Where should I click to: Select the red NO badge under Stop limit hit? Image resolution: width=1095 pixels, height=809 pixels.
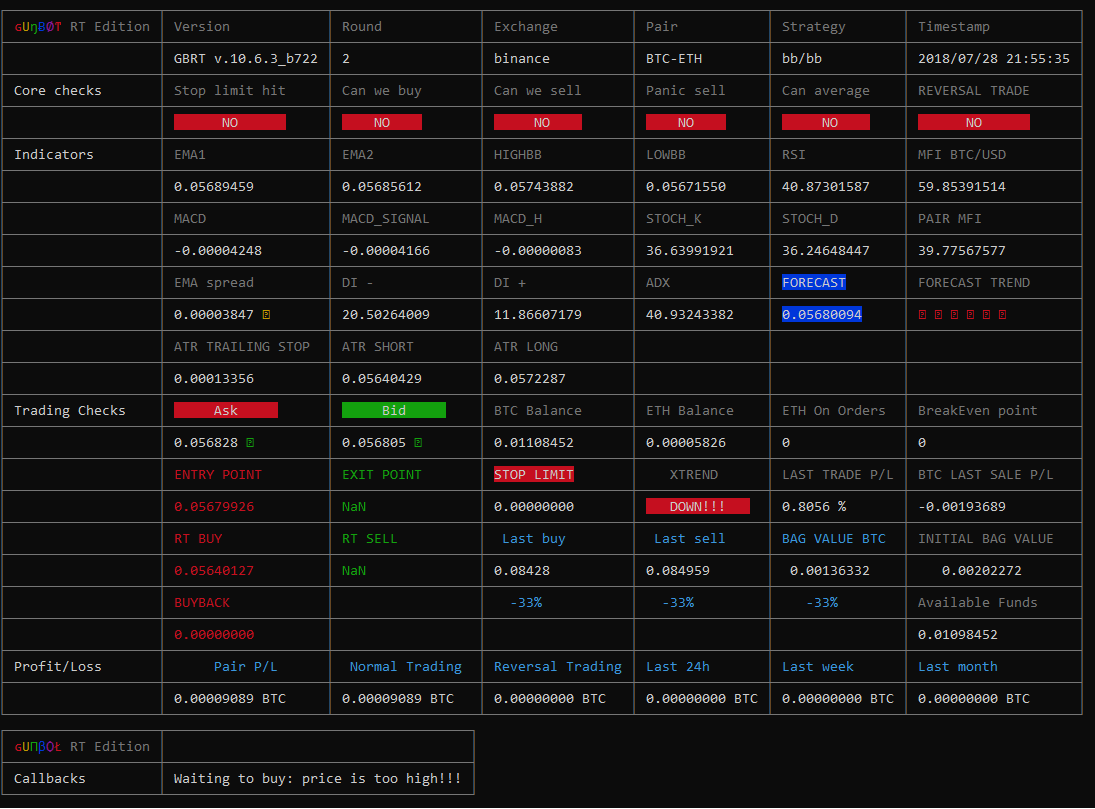230,122
